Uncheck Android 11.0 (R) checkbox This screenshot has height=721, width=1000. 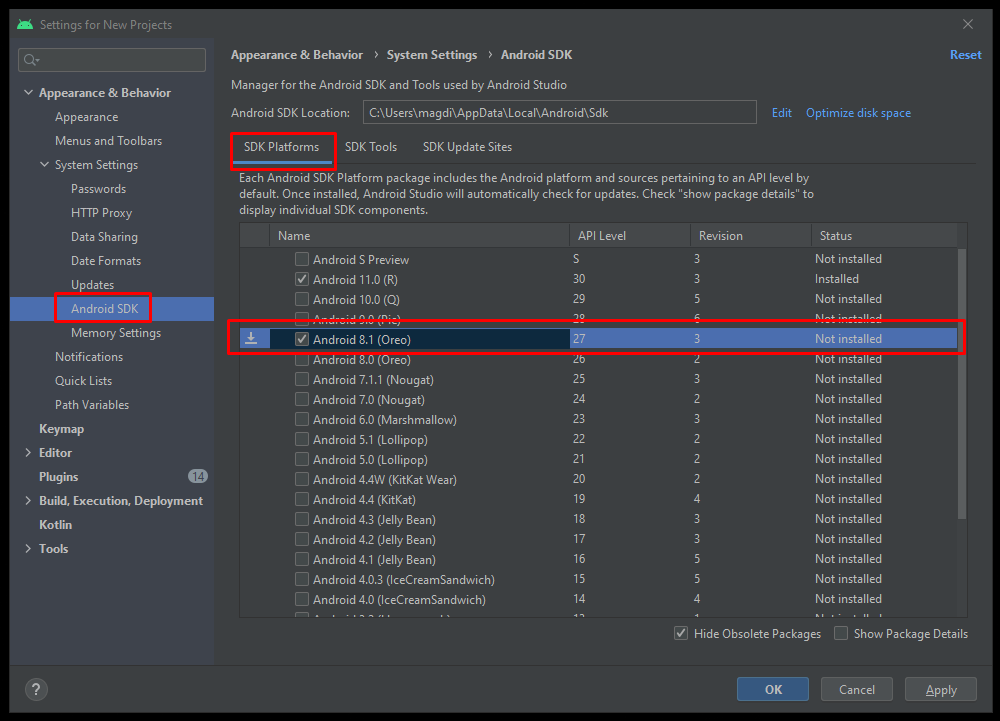point(302,279)
